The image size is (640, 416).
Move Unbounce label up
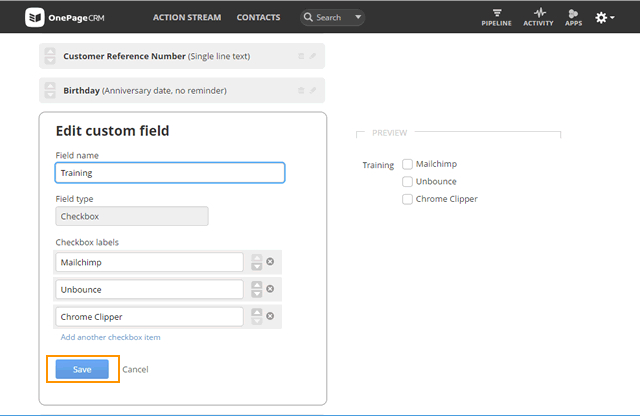click(x=257, y=285)
